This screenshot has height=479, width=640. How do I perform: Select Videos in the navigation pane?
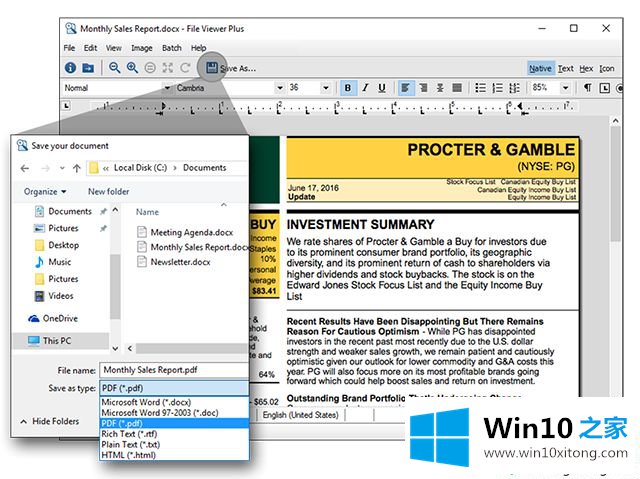click(54, 296)
